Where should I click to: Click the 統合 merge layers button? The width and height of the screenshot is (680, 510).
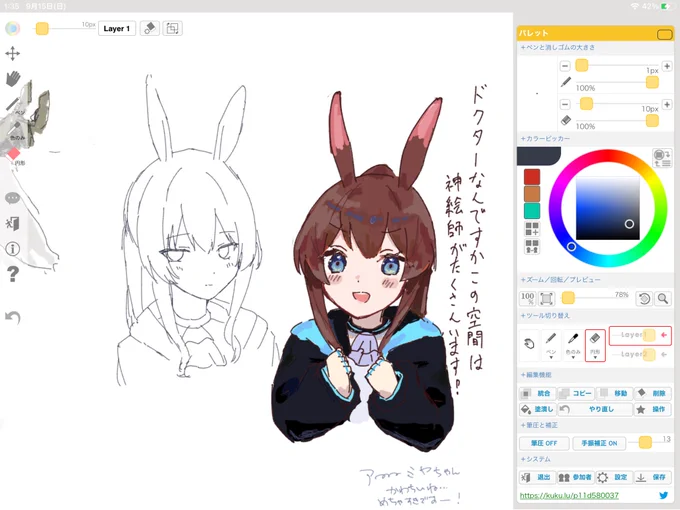tap(538, 393)
